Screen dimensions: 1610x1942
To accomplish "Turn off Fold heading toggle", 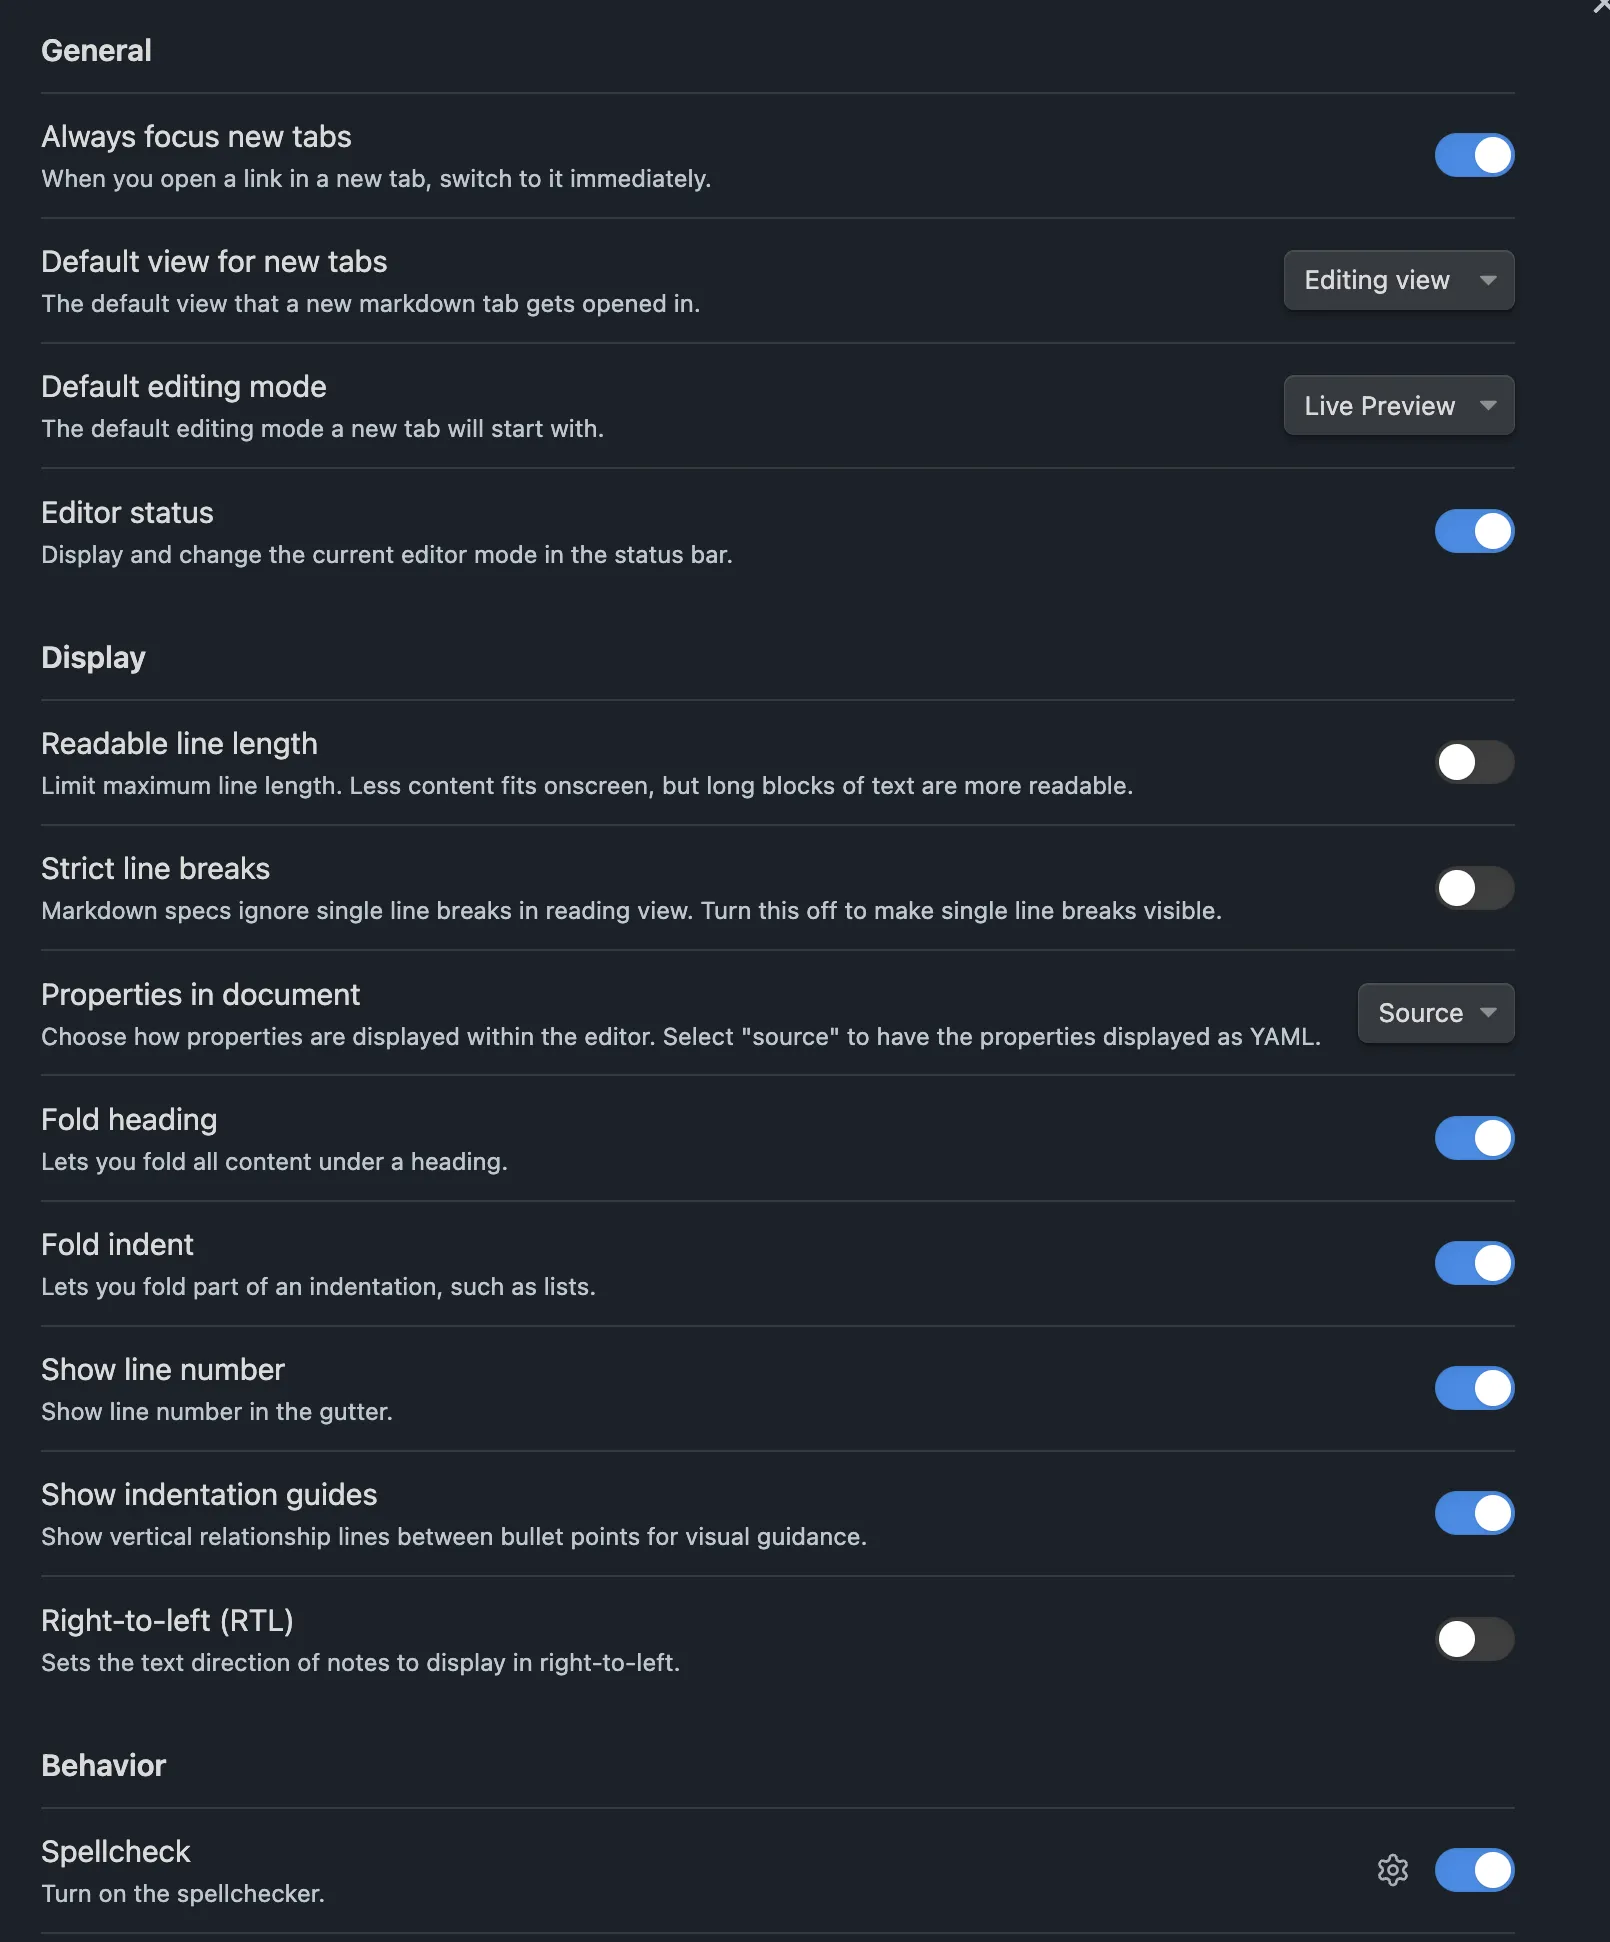I will 1474,1138.
